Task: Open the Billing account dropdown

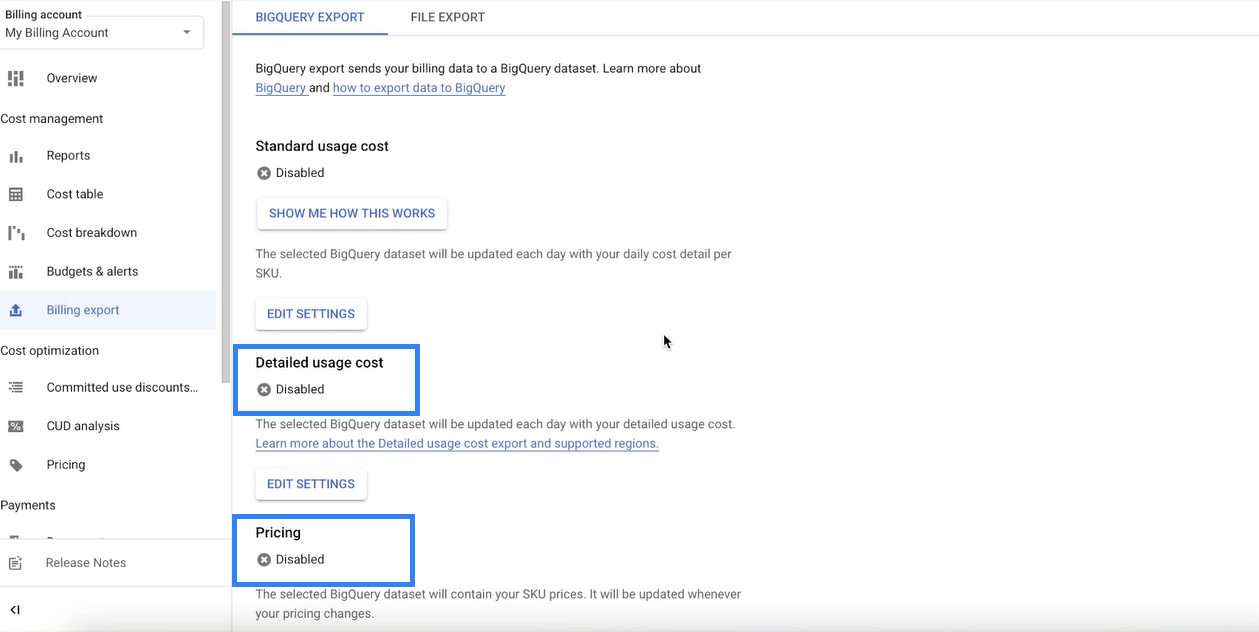Action: (102, 32)
